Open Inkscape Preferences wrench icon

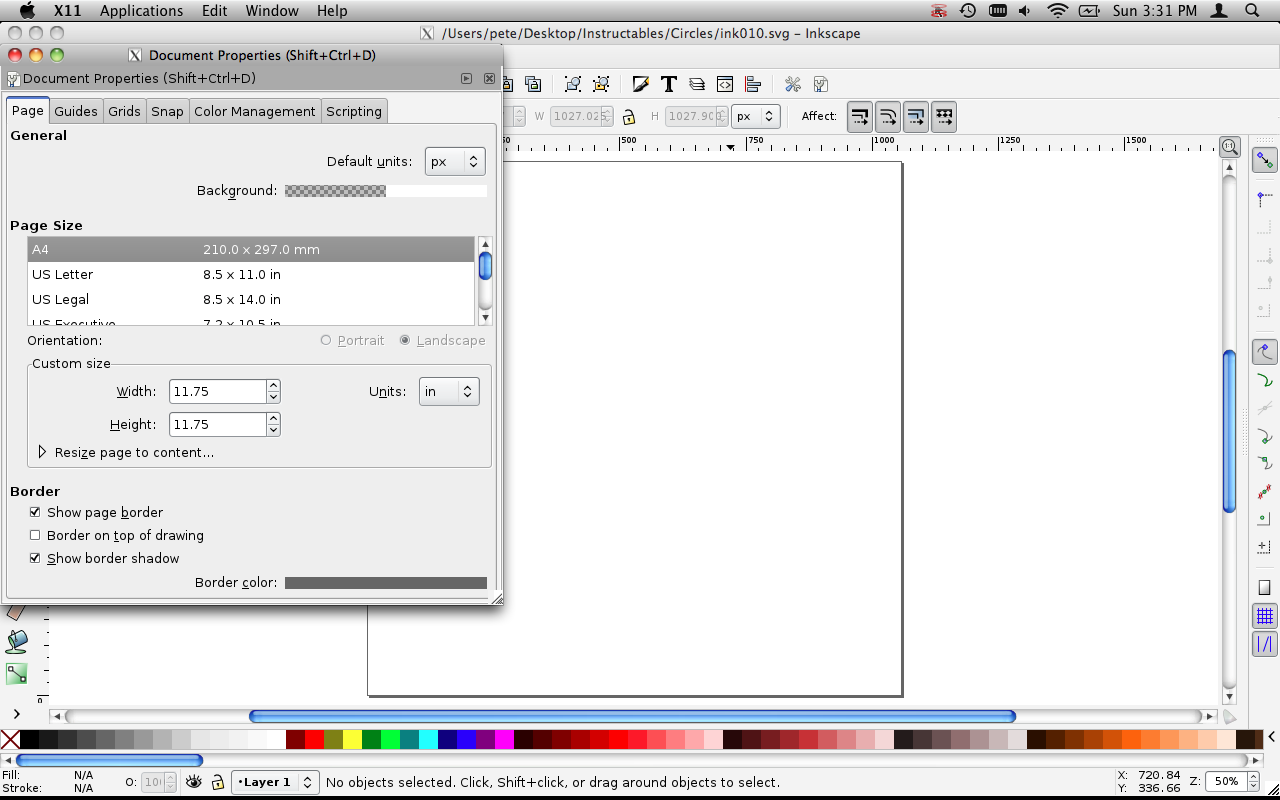point(792,84)
